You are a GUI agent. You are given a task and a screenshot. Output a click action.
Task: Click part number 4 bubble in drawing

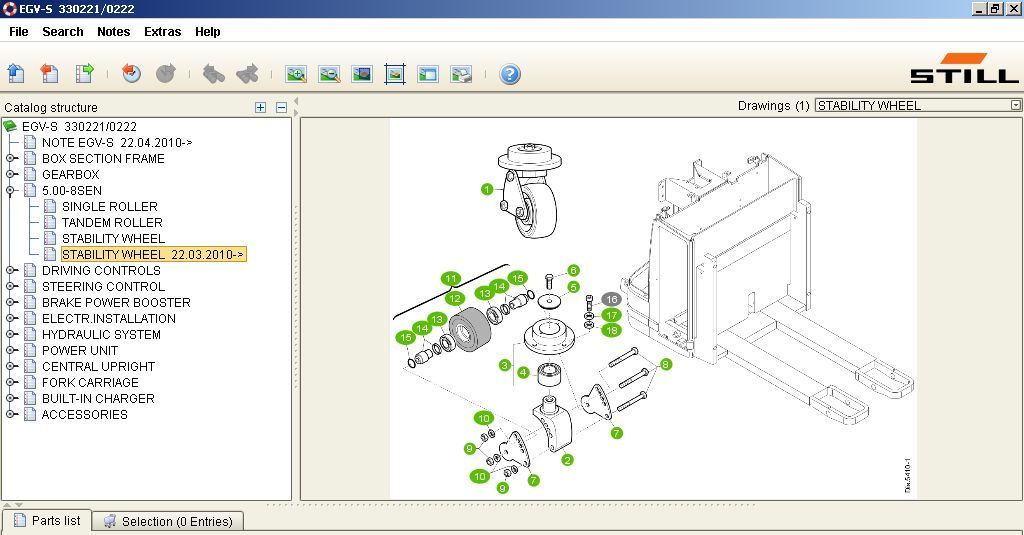pyautogui.click(x=523, y=372)
